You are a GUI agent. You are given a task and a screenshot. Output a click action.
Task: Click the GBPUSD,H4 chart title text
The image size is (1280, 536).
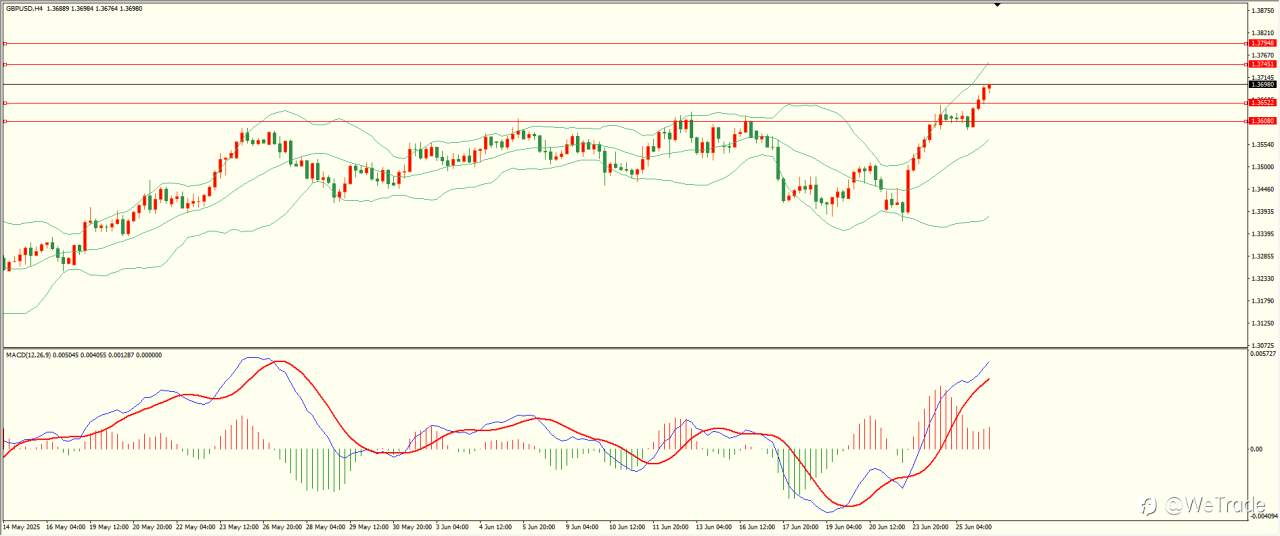pos(24,8)
